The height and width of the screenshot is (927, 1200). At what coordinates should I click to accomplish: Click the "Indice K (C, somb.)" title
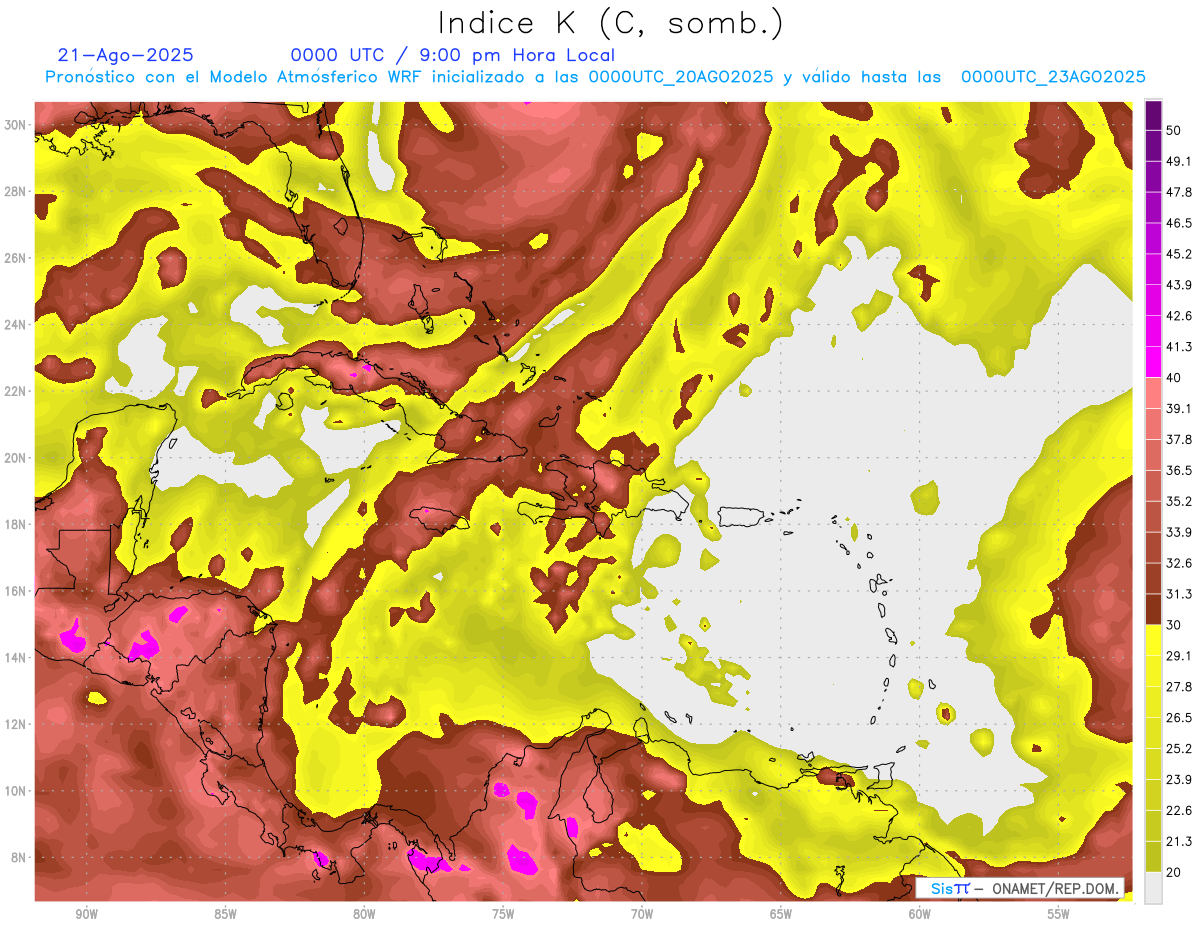coord(611,23)
